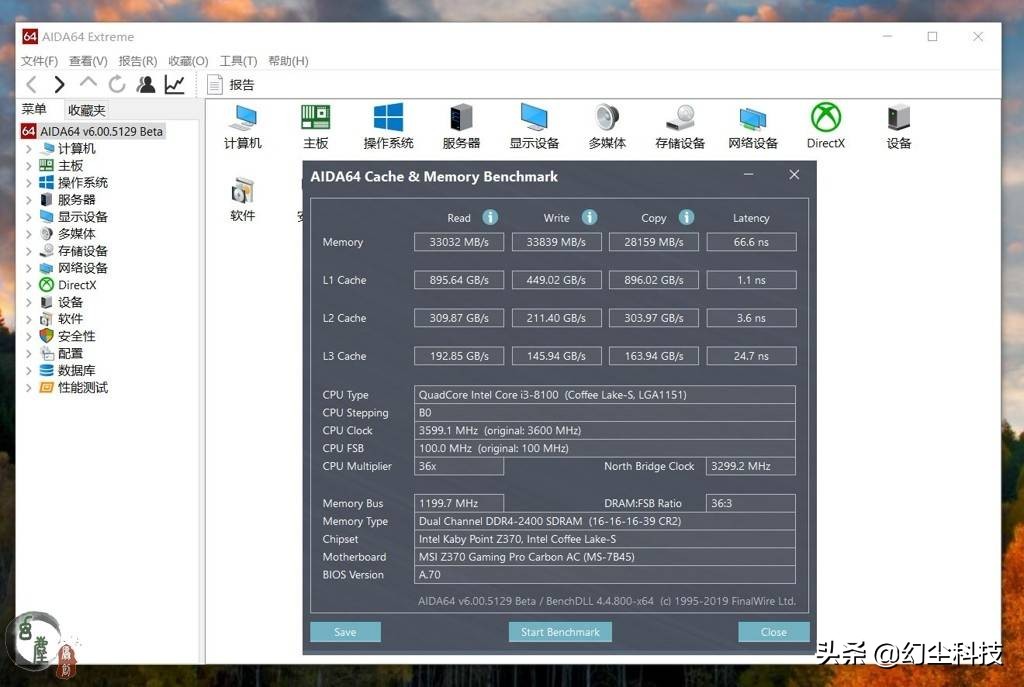Open the 文件(F) menu
The height and width of the screenshot is (687, 1024).
(39, 61)
